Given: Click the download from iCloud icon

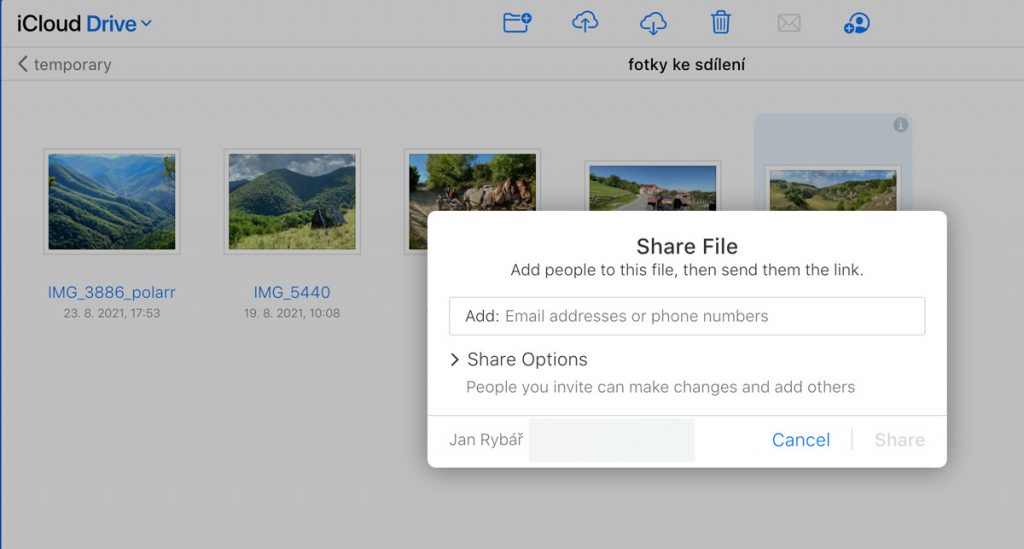Looking at the screenshot, I should click(x=653, y=22).
